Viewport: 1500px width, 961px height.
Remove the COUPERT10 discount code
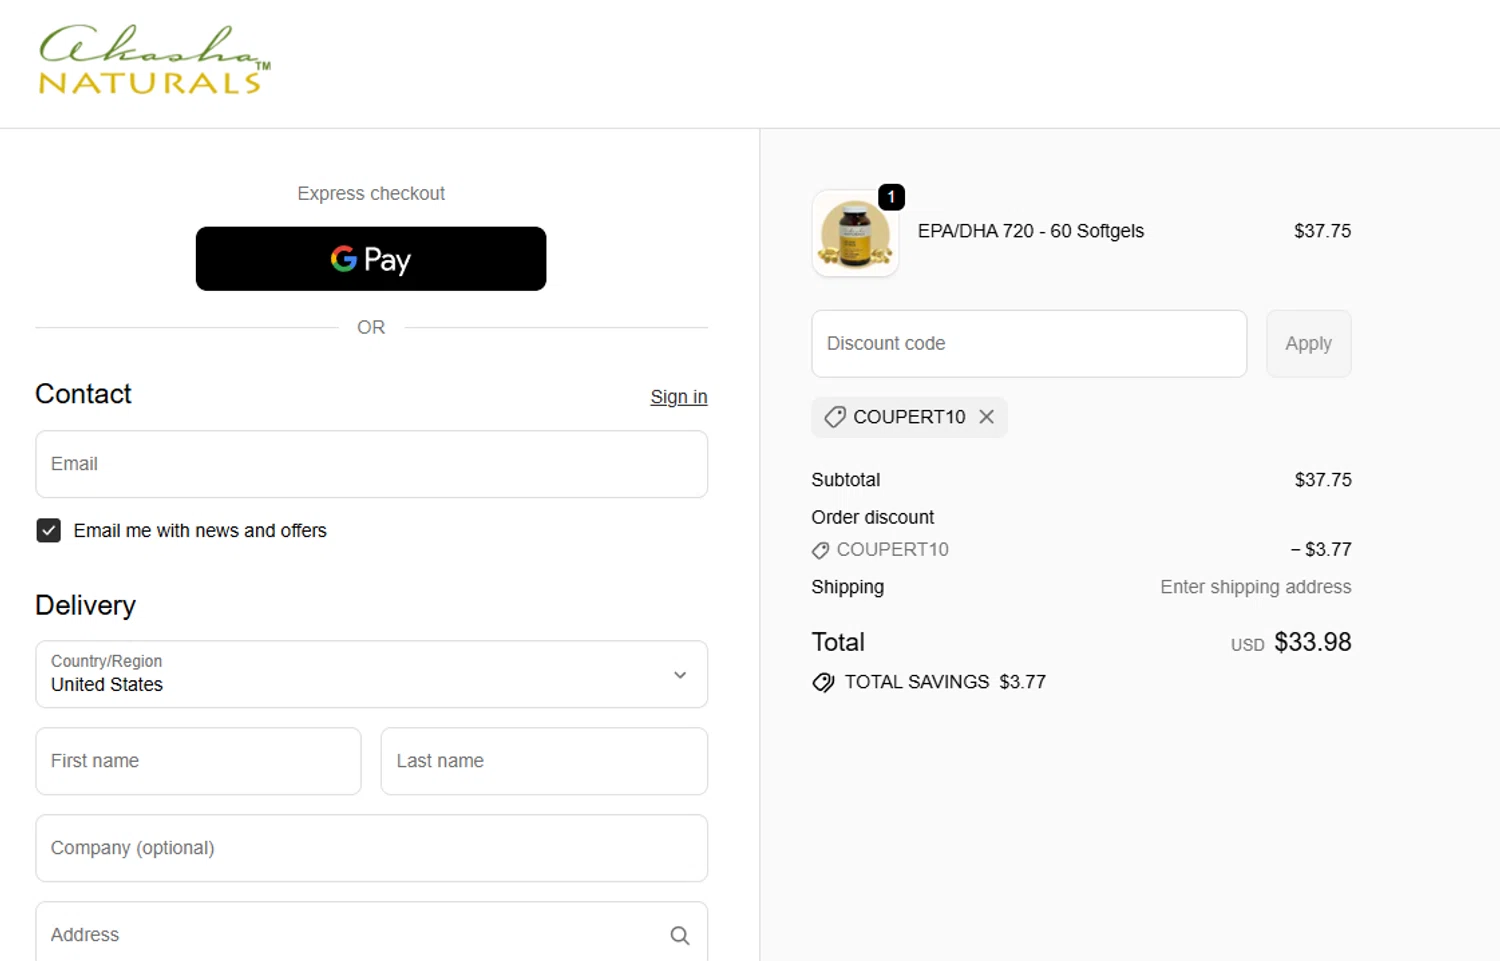(987, 417)
